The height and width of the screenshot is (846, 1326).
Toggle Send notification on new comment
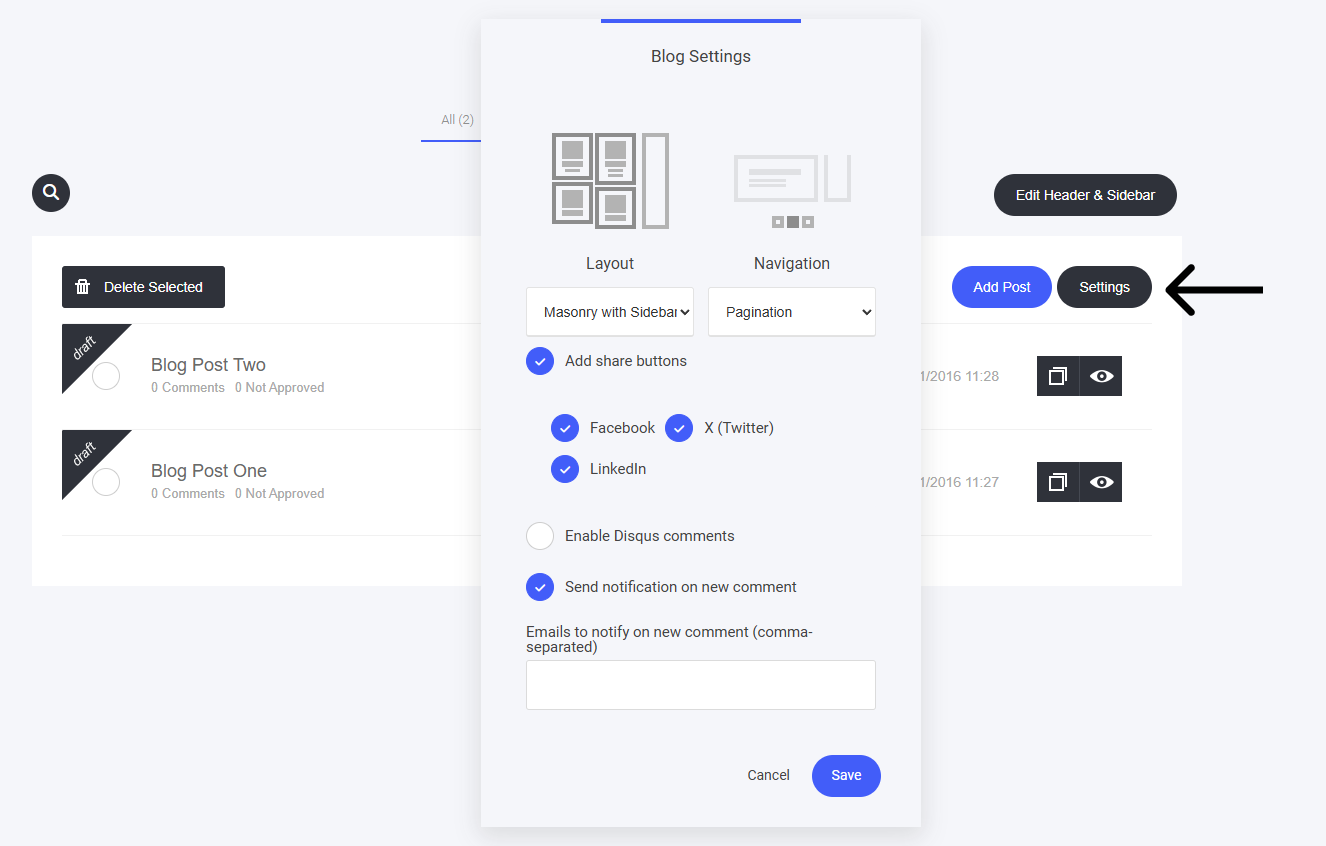point(540,587)
